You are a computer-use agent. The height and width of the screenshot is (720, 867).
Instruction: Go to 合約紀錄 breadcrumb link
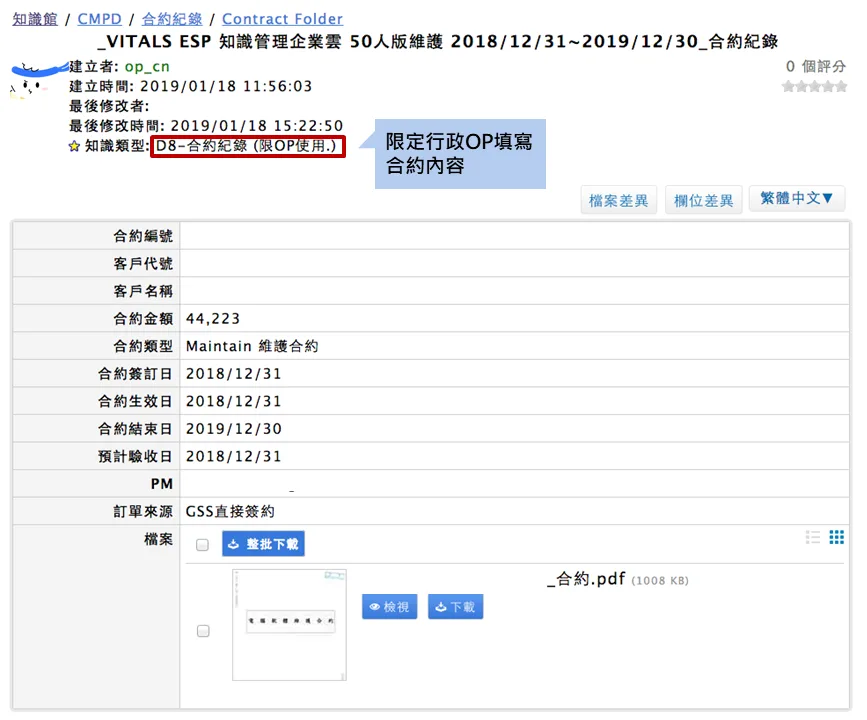tap(172, 19)
